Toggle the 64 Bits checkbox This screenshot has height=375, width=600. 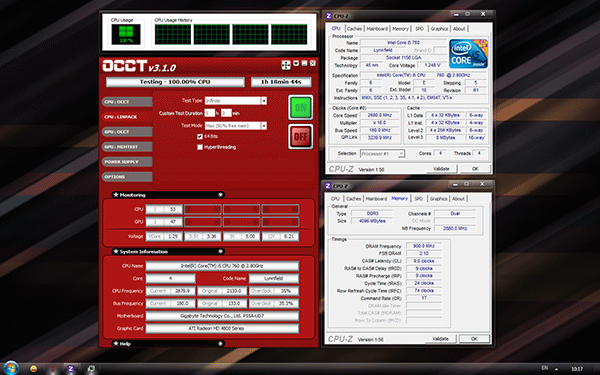200,137
